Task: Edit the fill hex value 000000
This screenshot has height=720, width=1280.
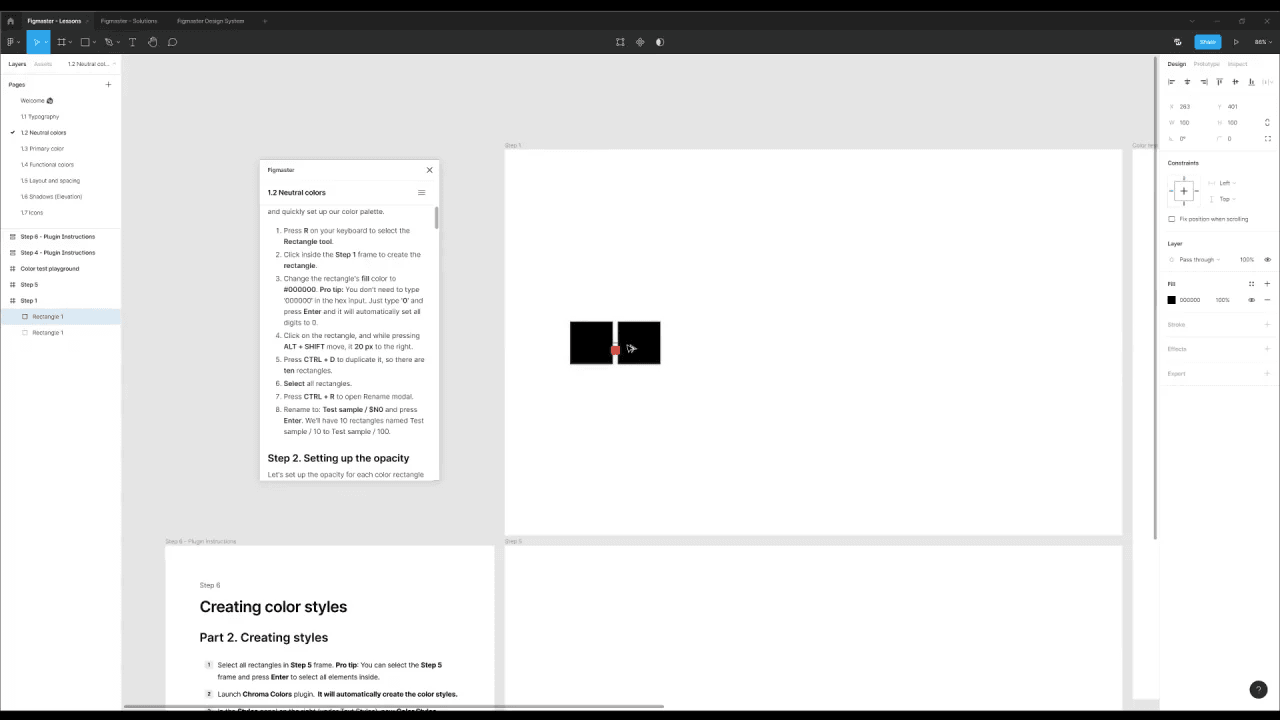Action: point(1190,300)
